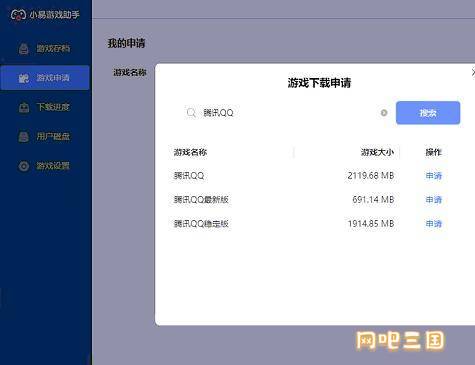Click the 游戏下载申请 dialog title
475x365 pixels.
[x=319, y=83]
